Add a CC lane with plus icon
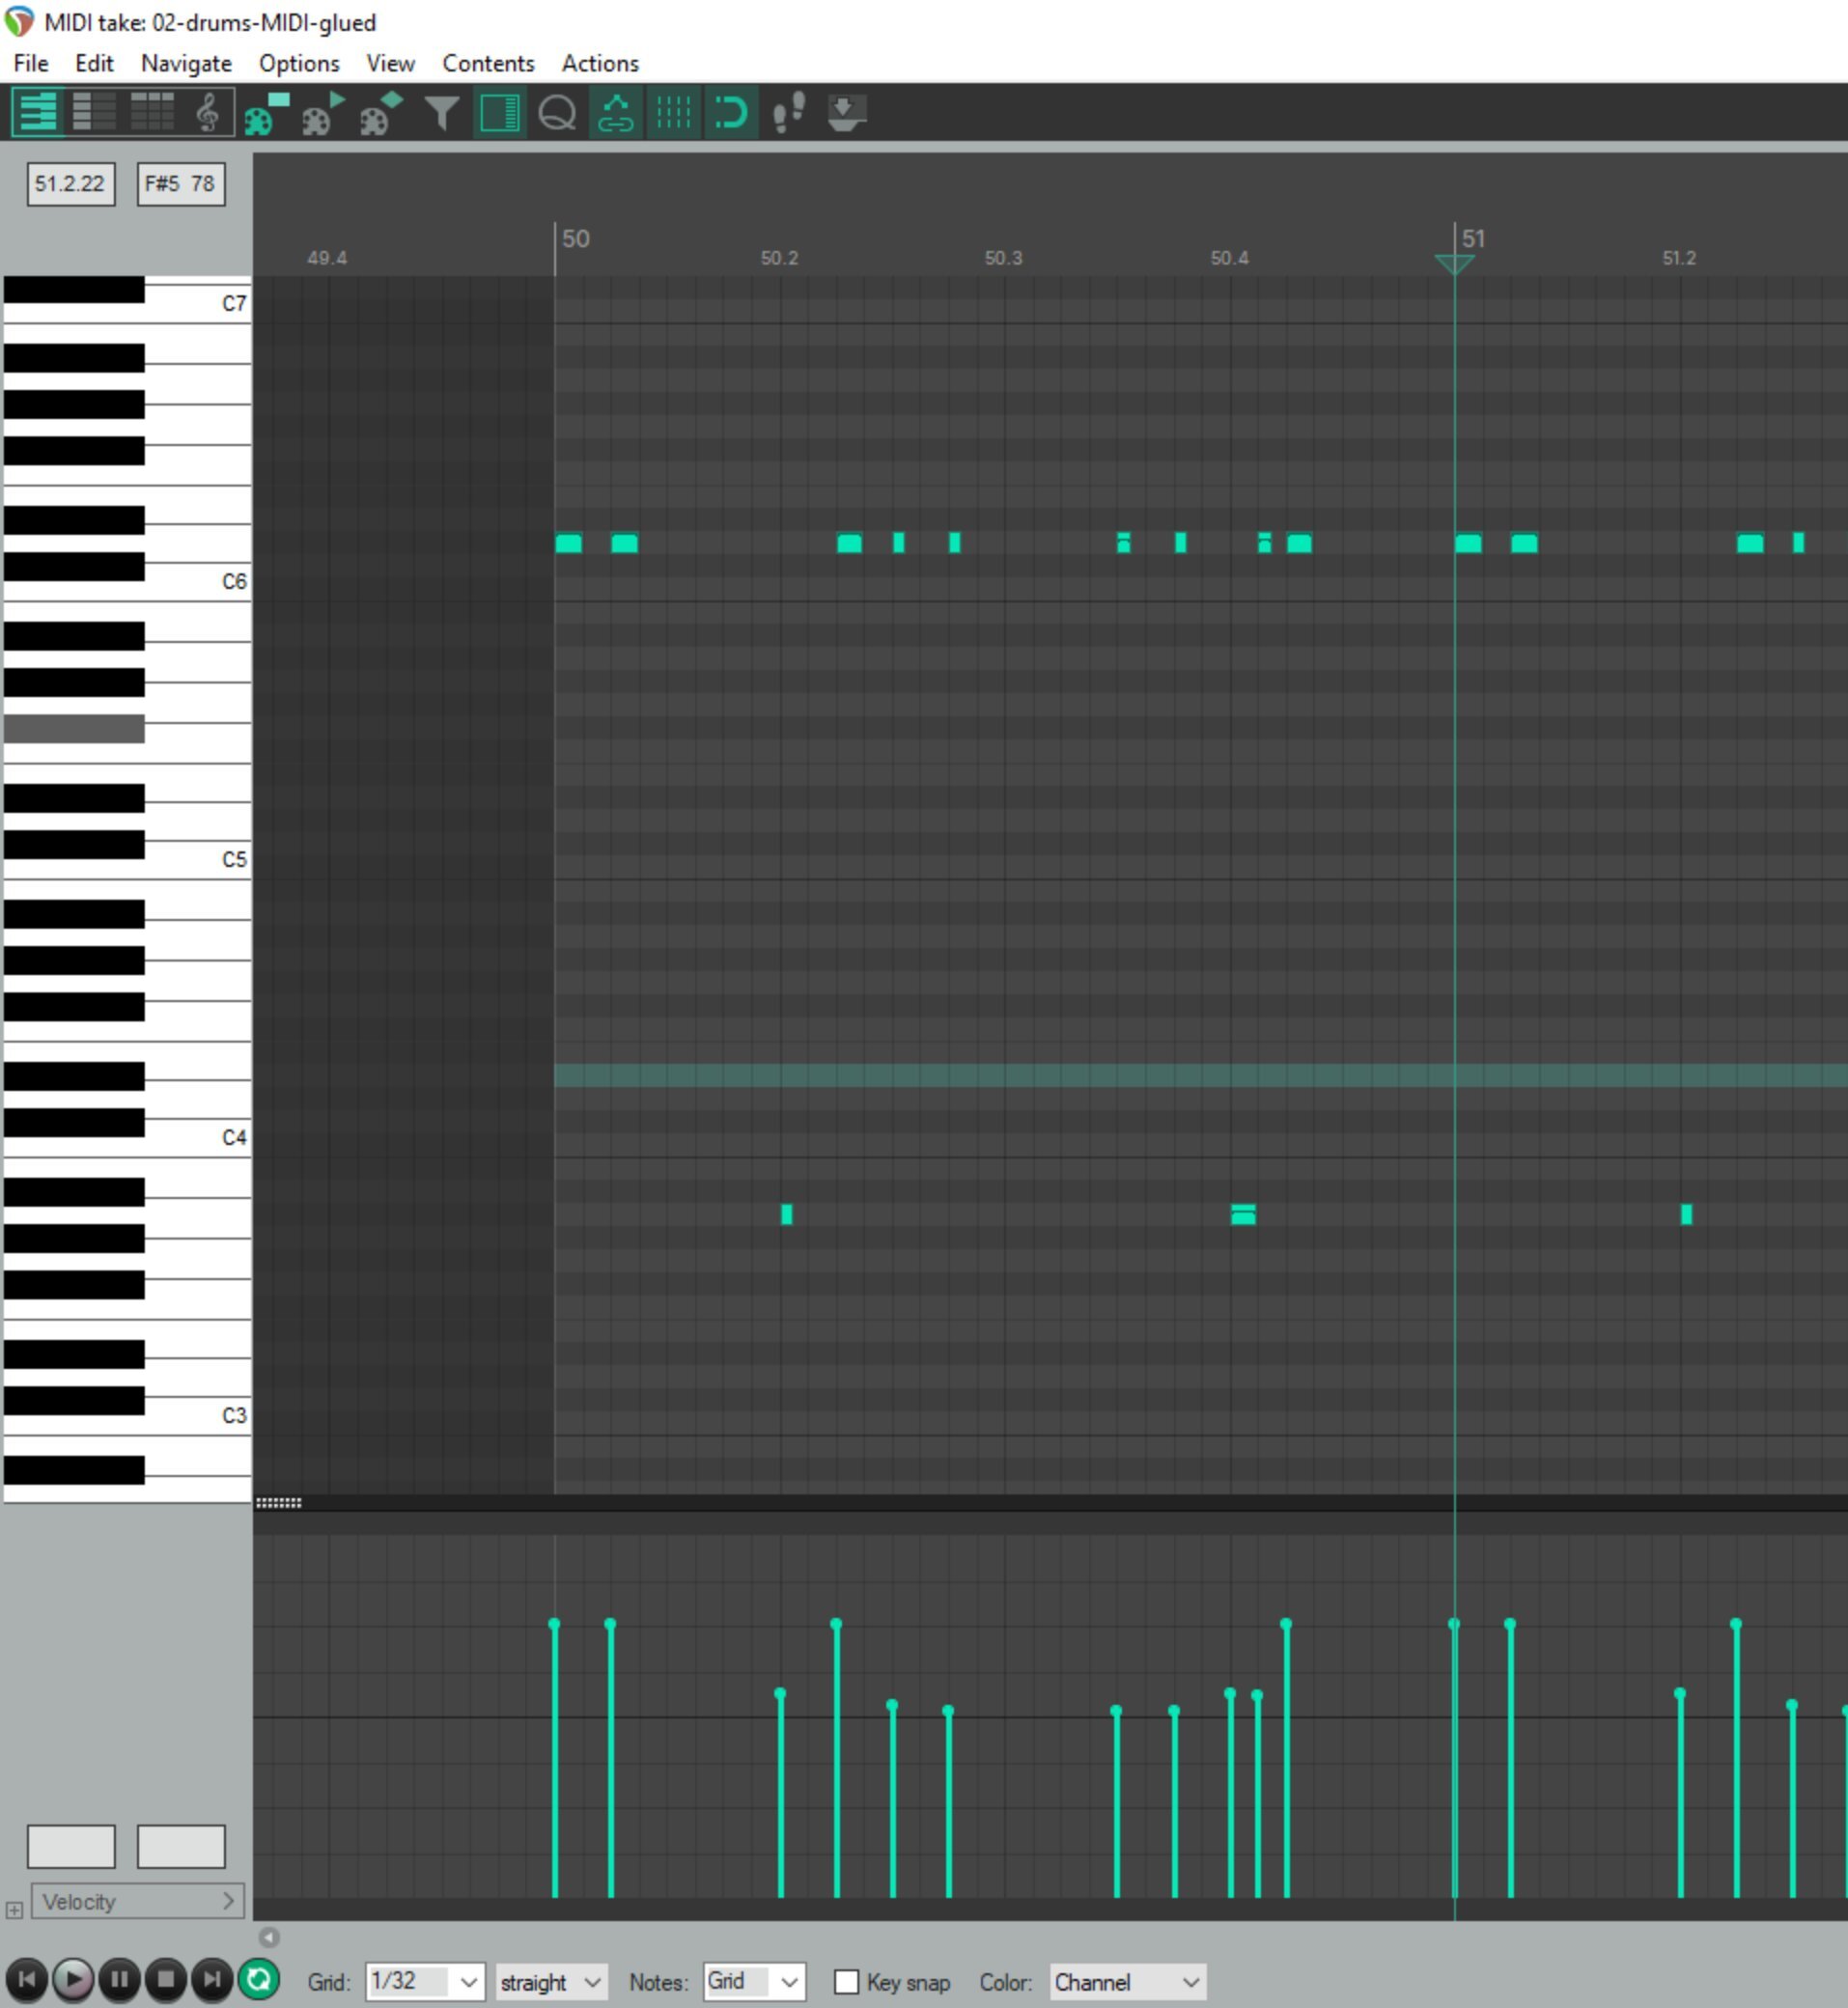Screen dimensions: 1848x2008 [x=14, y=1910]
